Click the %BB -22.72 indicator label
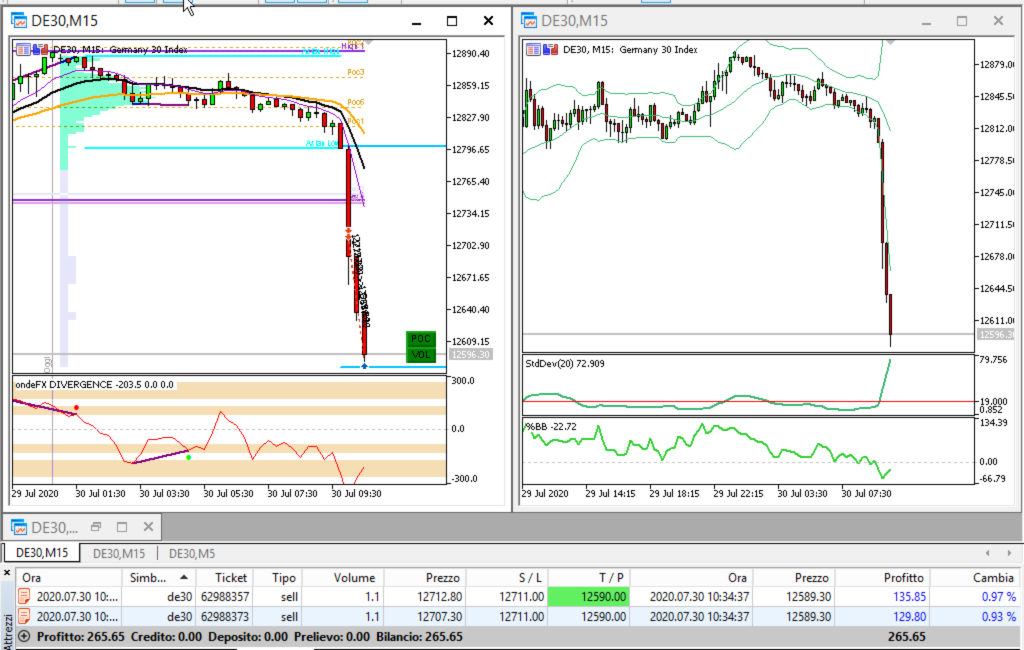The height and width of the screenshot is (650, 1024). pyautogui.click(x=551, y=427)
